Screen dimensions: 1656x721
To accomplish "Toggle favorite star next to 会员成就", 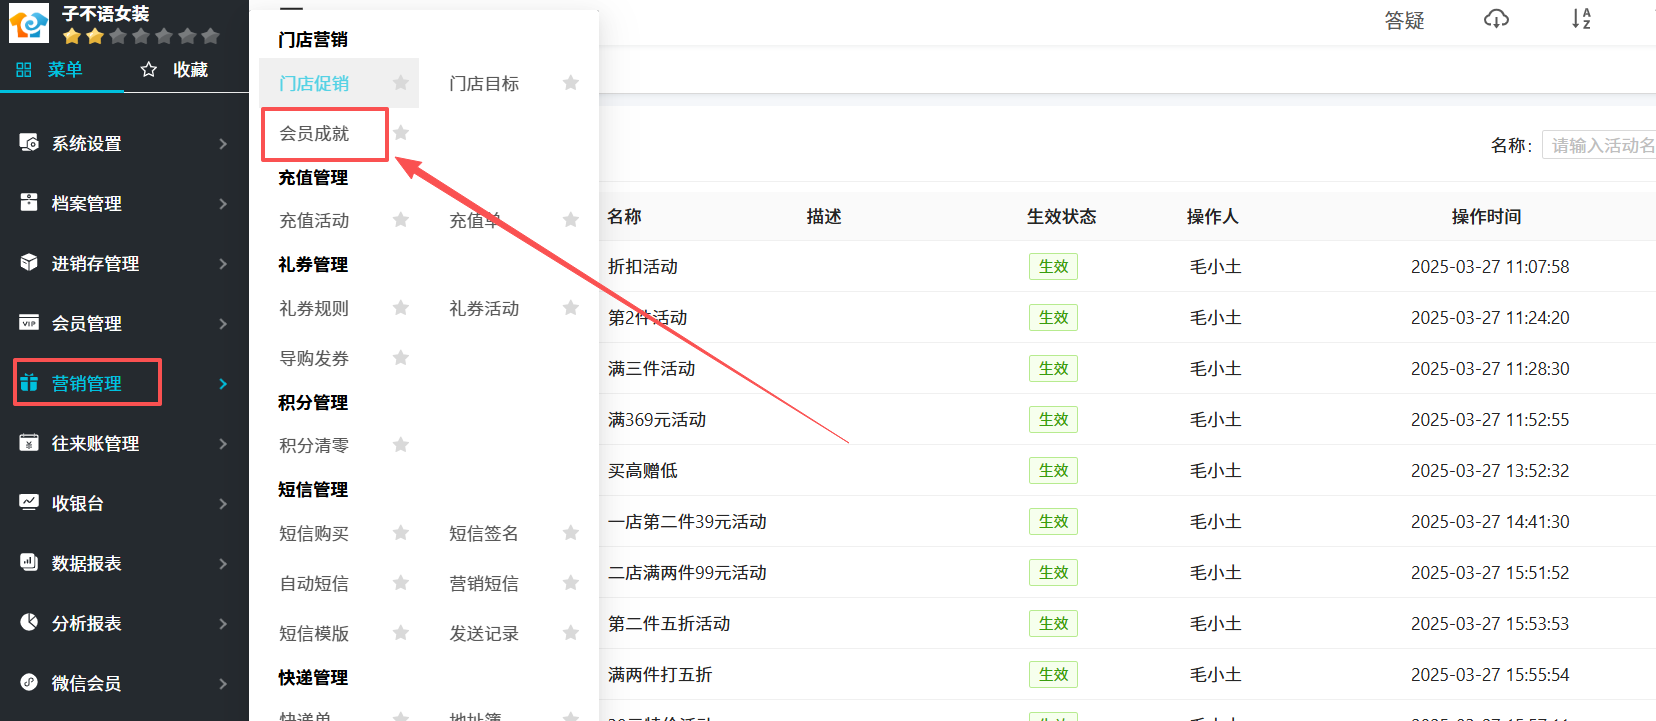I will 401,133.
